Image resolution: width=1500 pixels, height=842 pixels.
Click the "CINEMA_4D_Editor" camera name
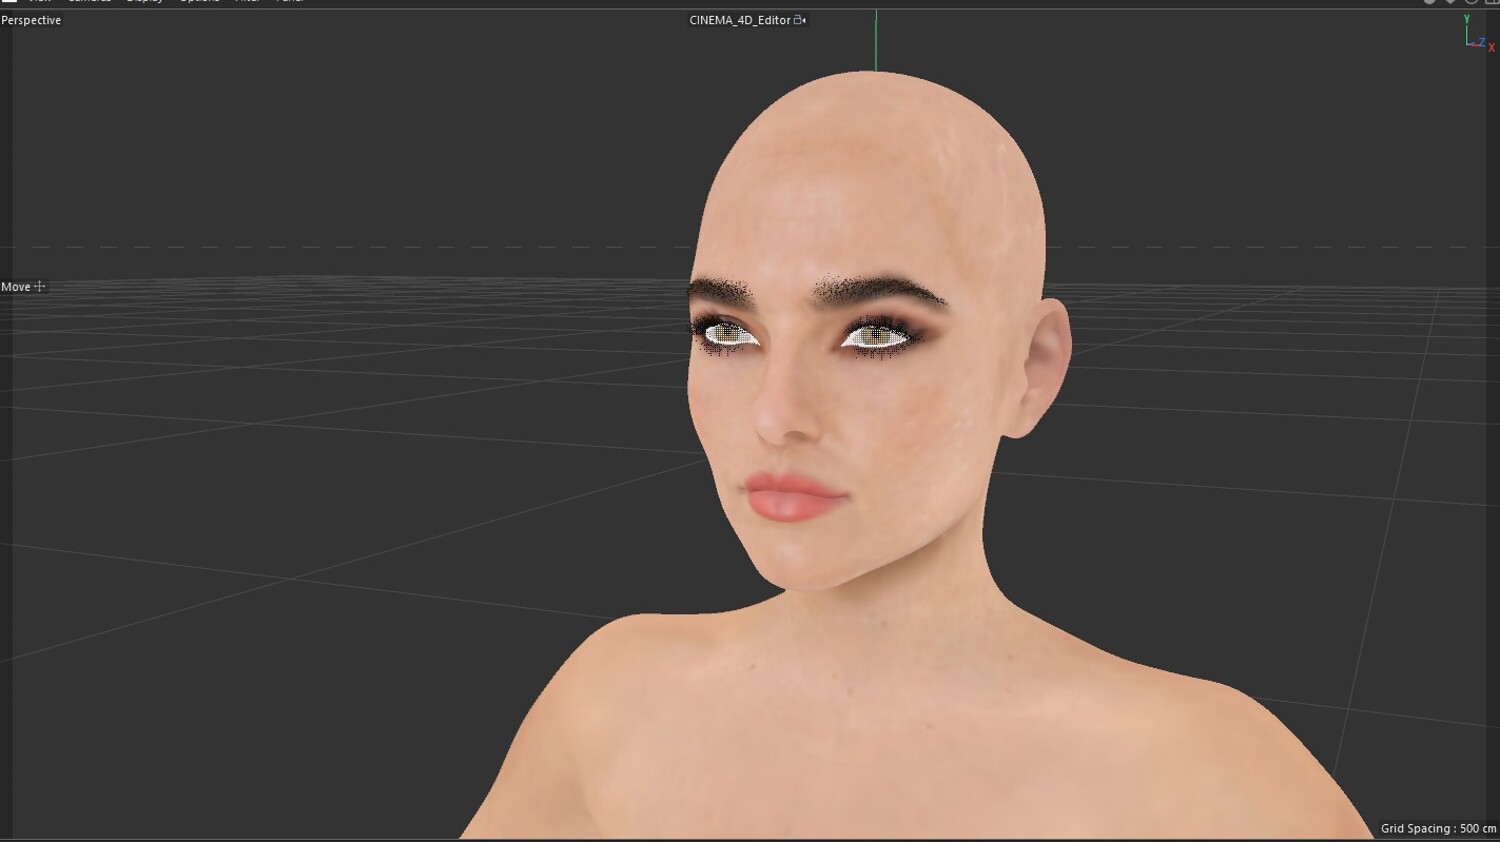(740, 20)
